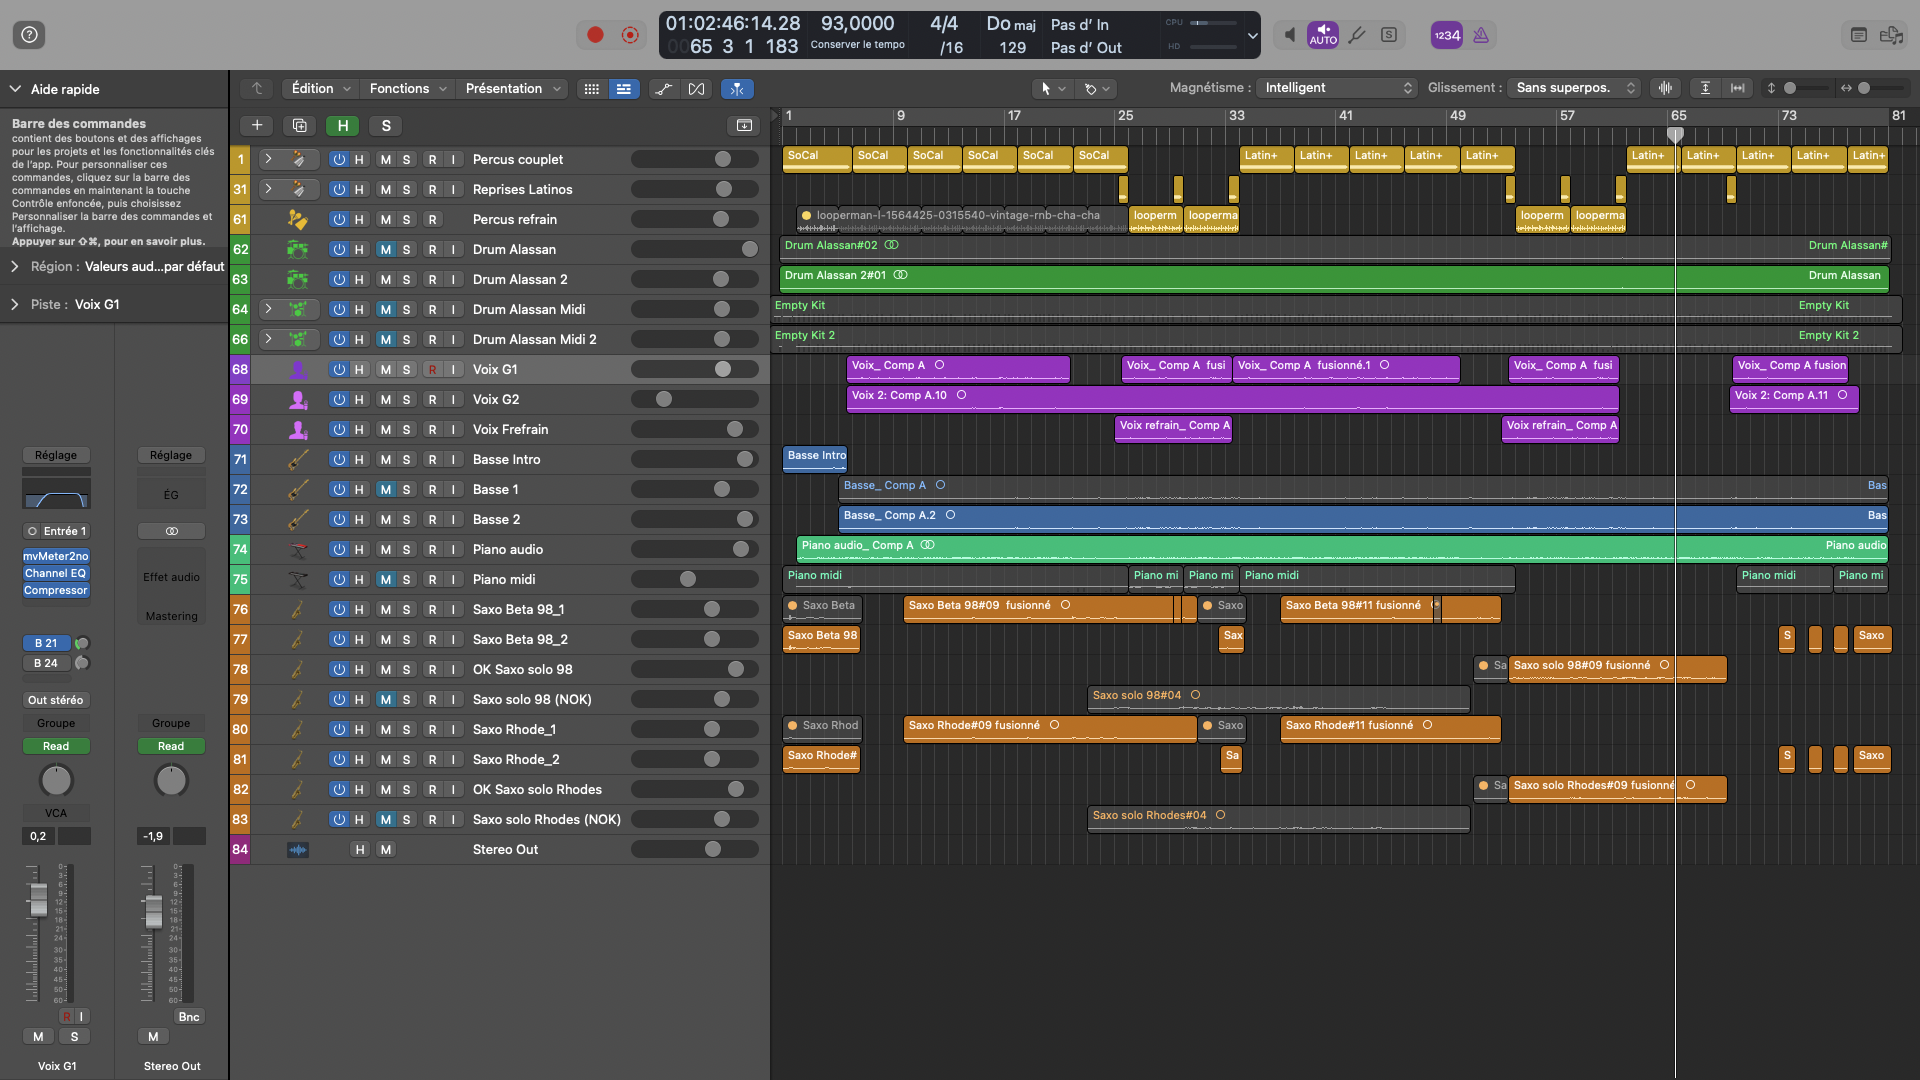Select the Solo mode S button in the track header
Image resolution: width=1920 pixels, height=1080 pixels.
point(386,125)
